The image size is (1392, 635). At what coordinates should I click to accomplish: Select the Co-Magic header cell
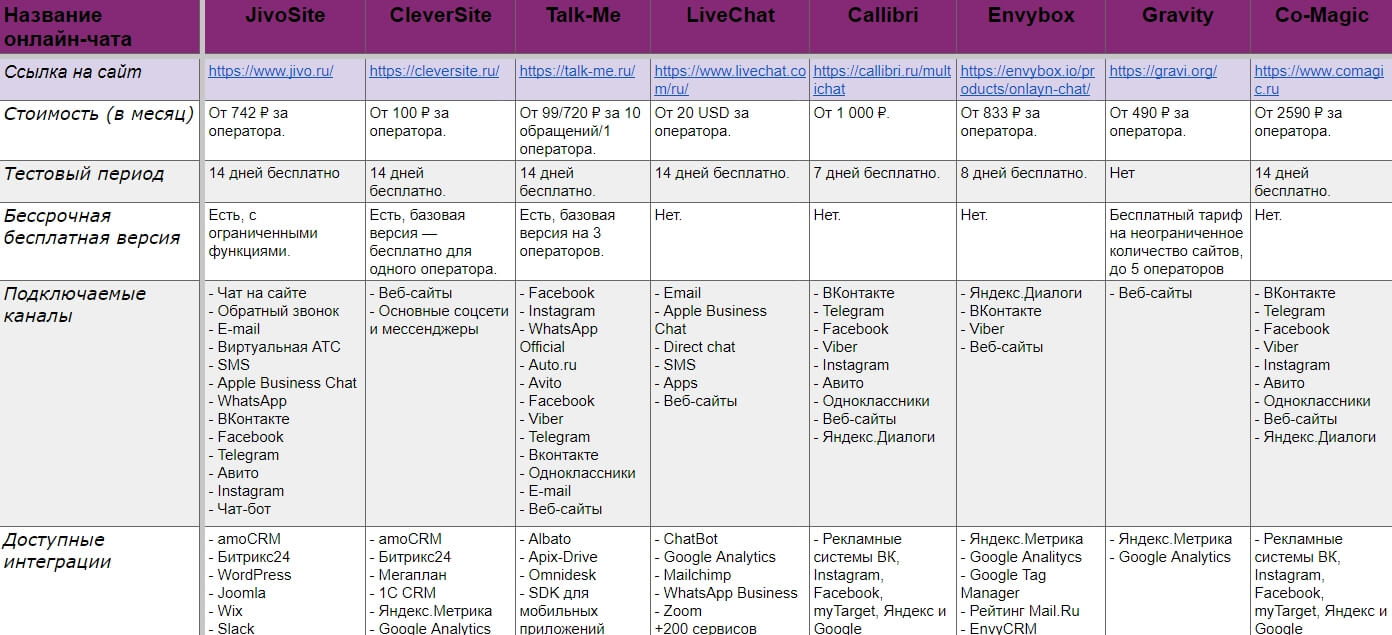tap(1321, 27)
